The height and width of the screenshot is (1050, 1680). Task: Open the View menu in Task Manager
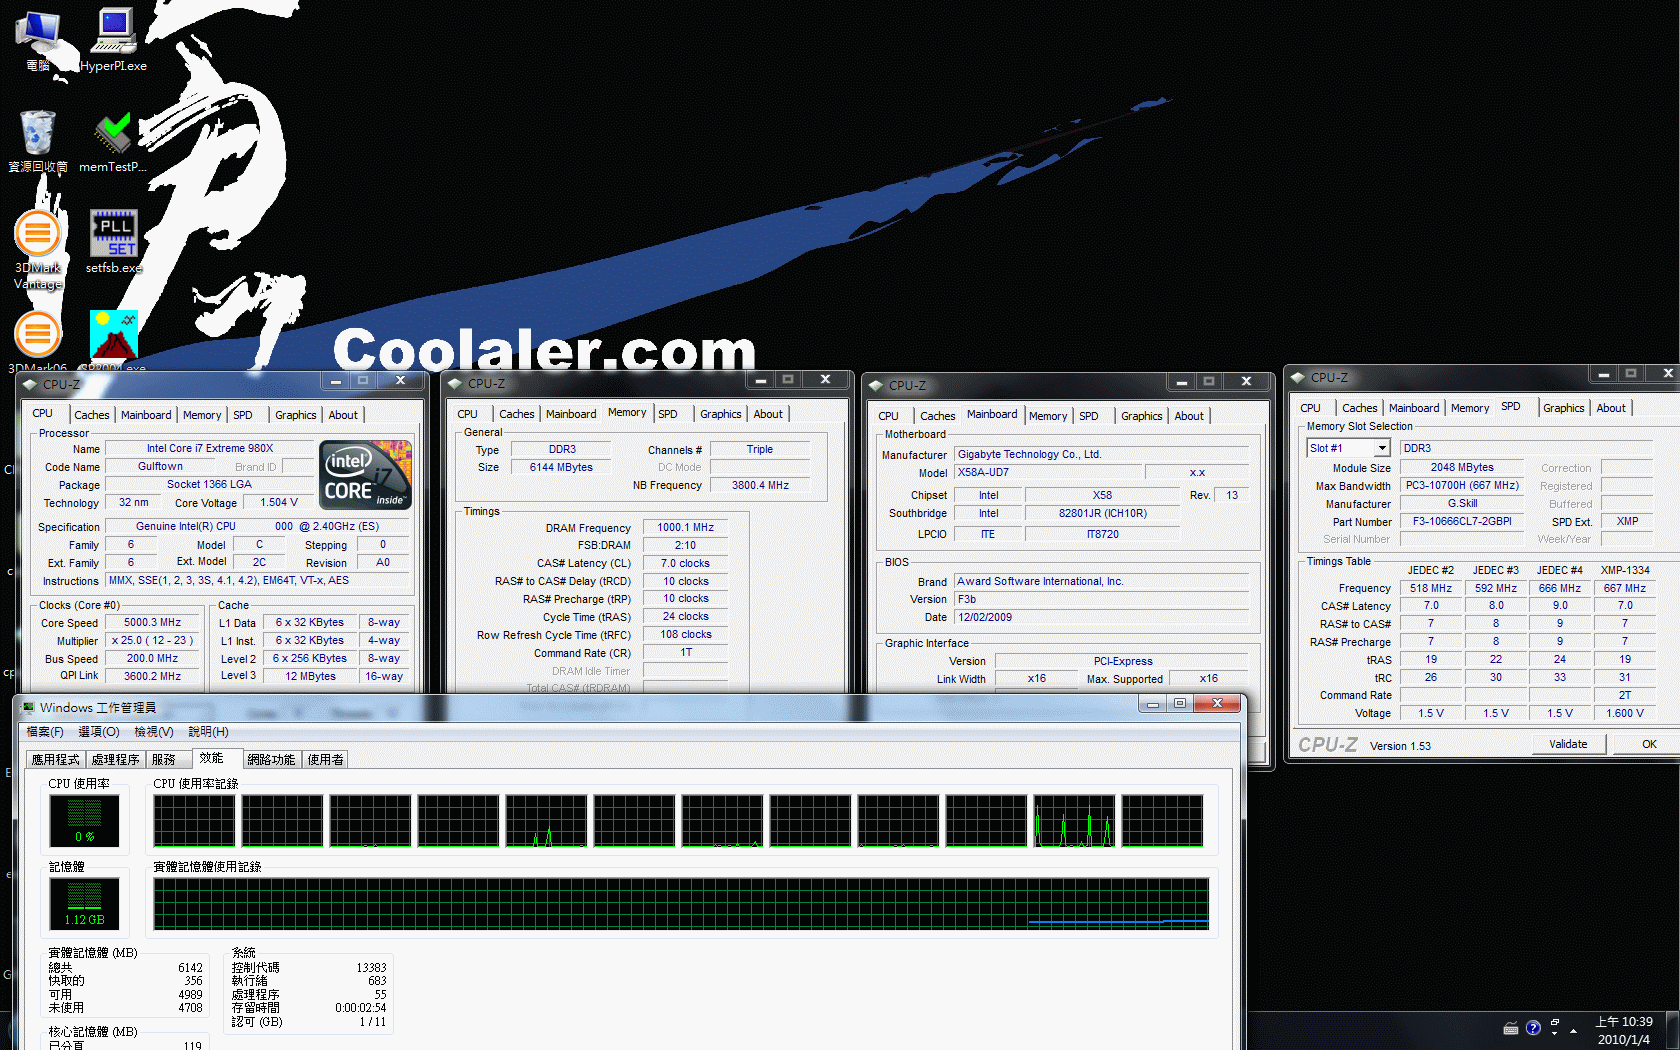[x=154, y=732]
